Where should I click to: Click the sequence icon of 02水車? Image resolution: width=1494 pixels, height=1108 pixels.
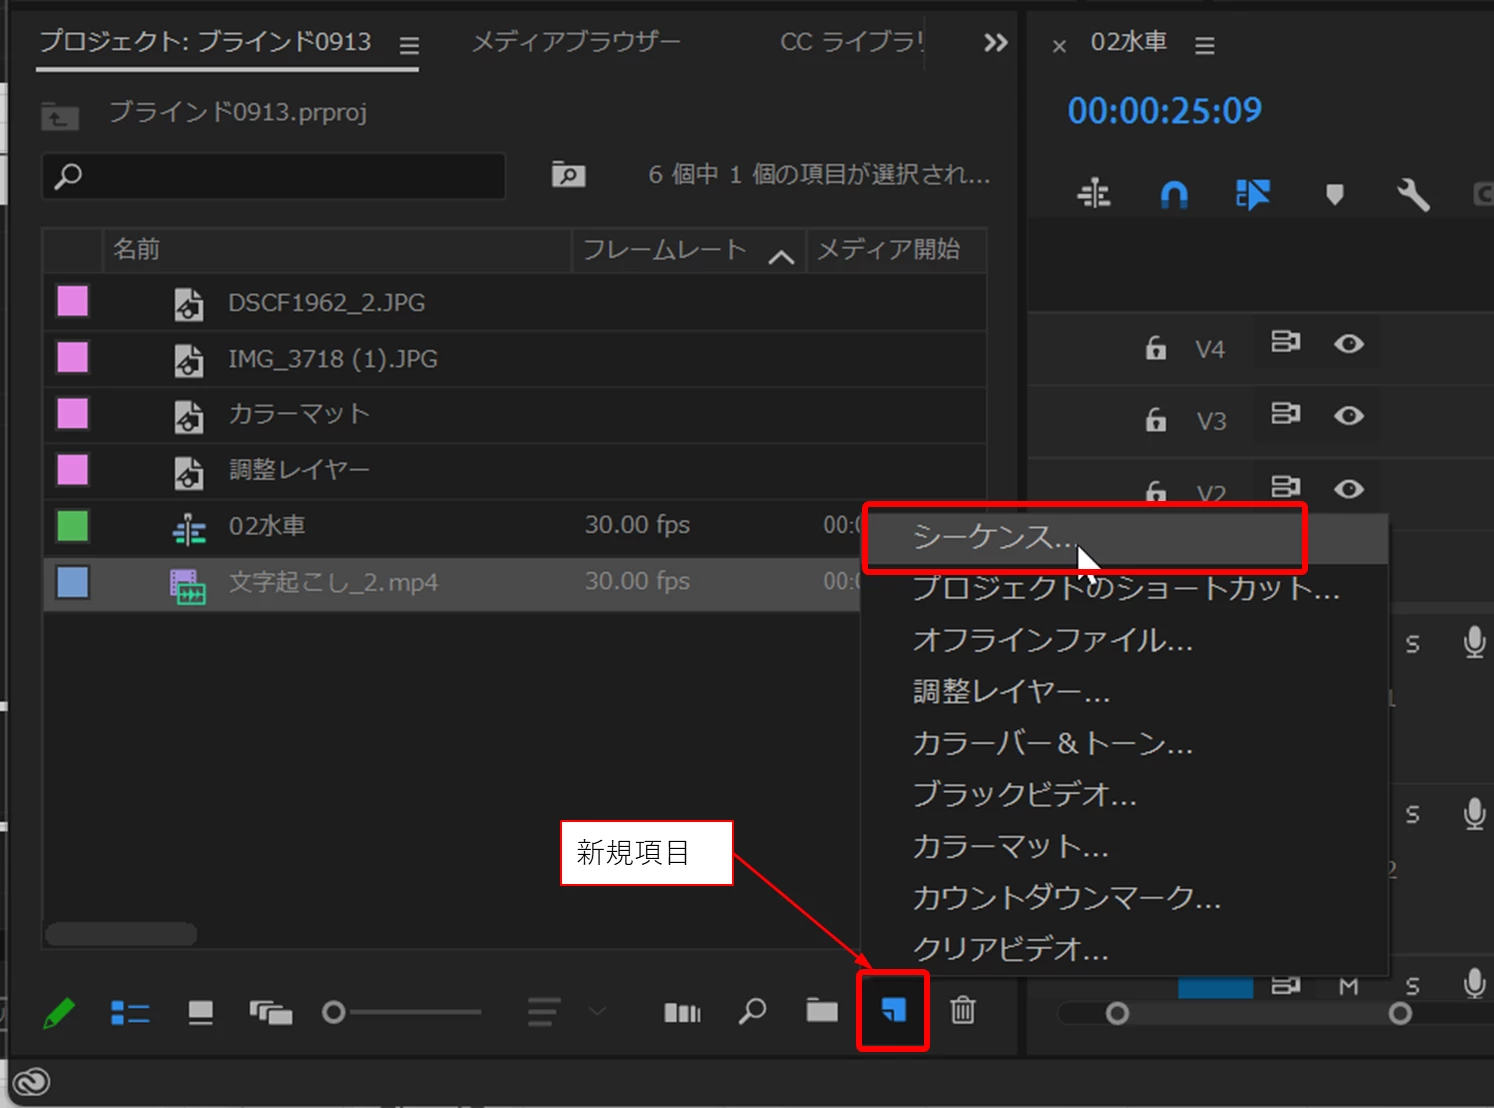(189, 530)
